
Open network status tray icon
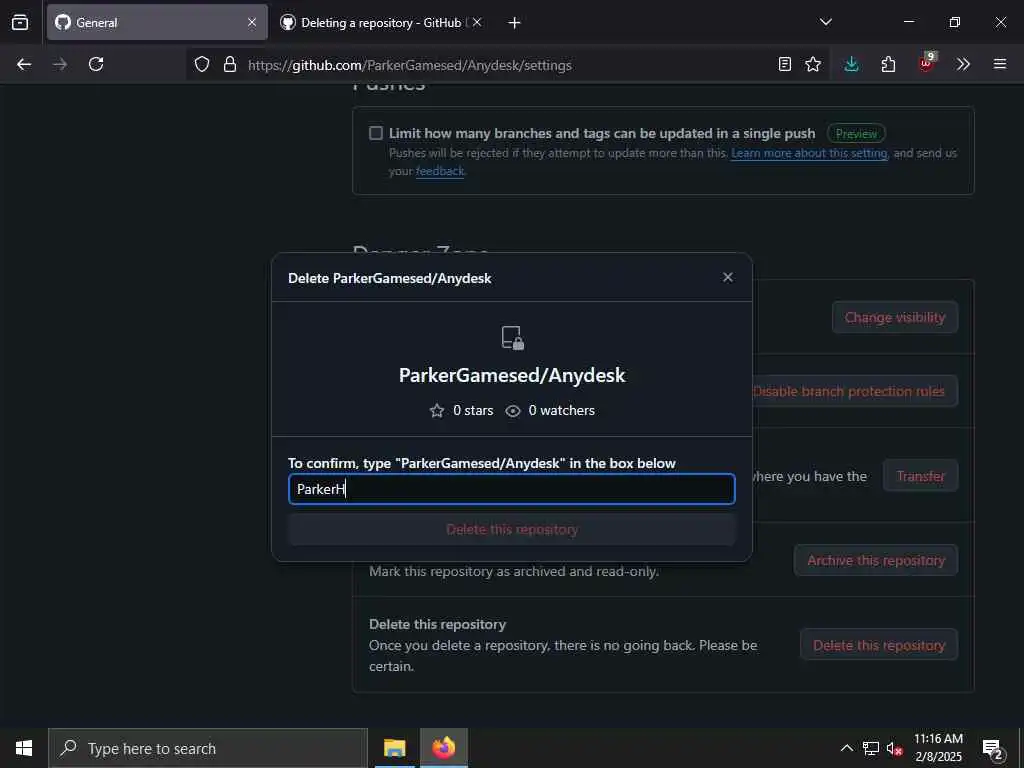[x=871, y=748]
